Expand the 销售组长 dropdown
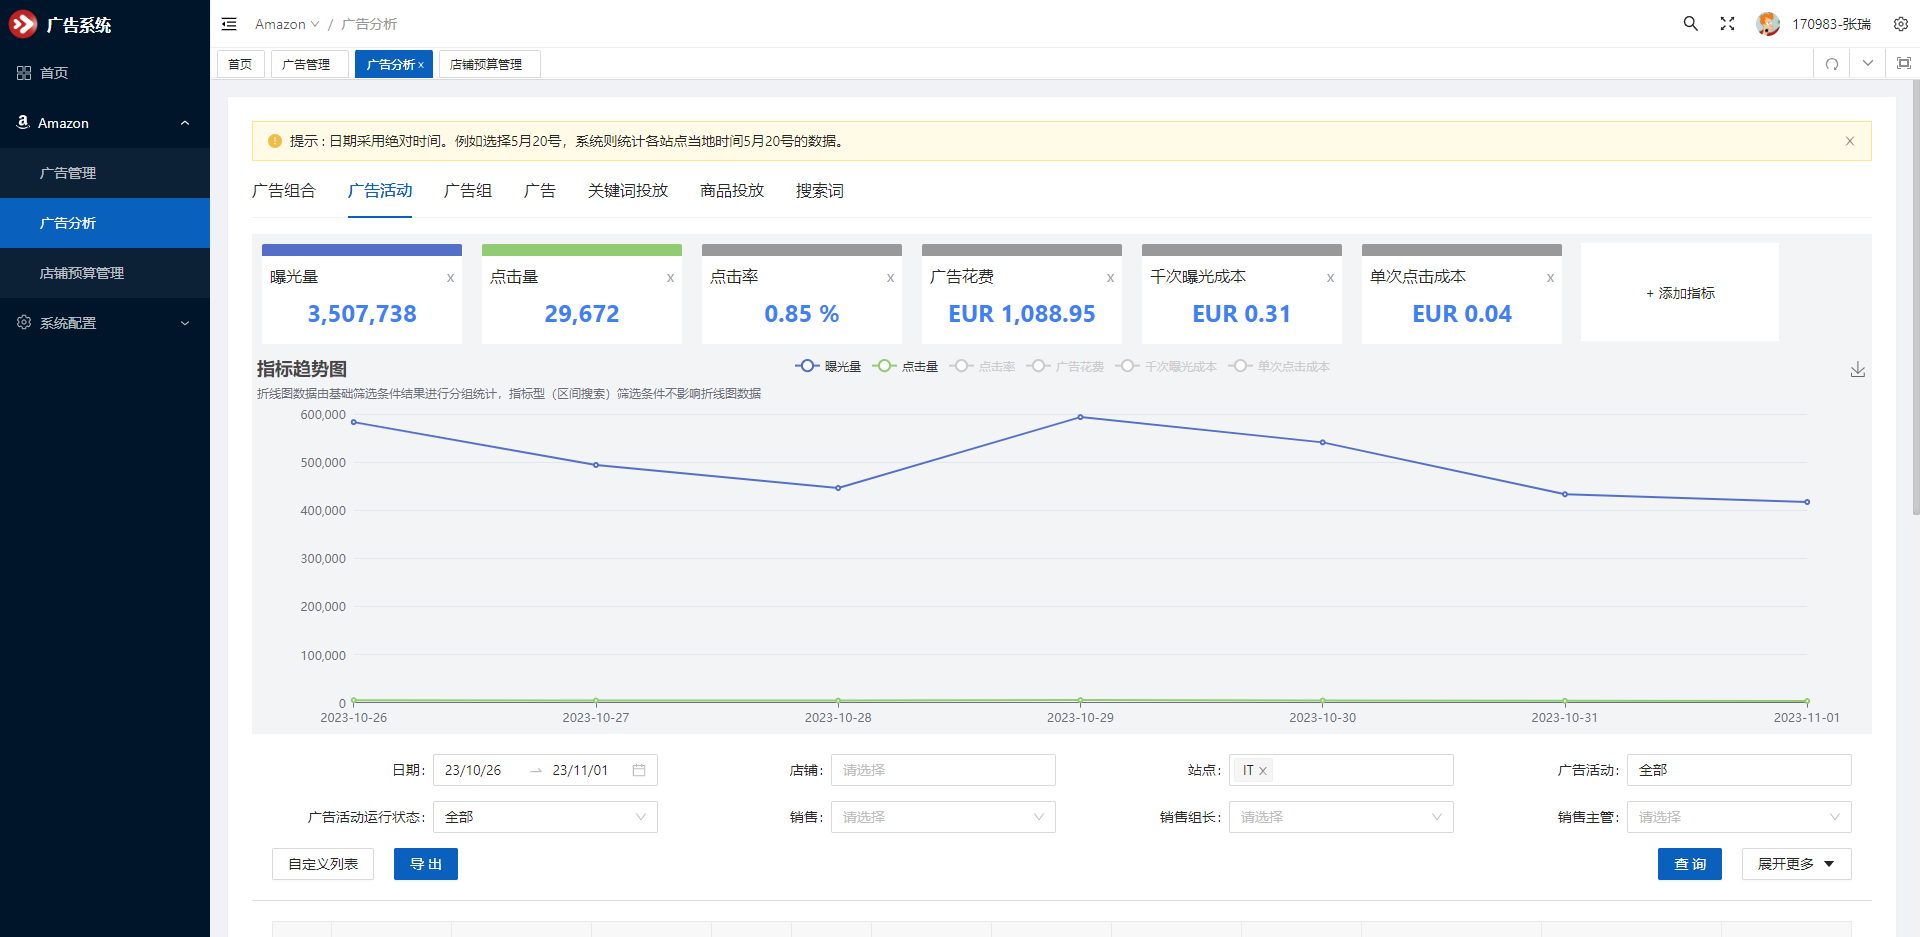The height and width of the screenshot is (937, 1920). [x=1340, y=817]
